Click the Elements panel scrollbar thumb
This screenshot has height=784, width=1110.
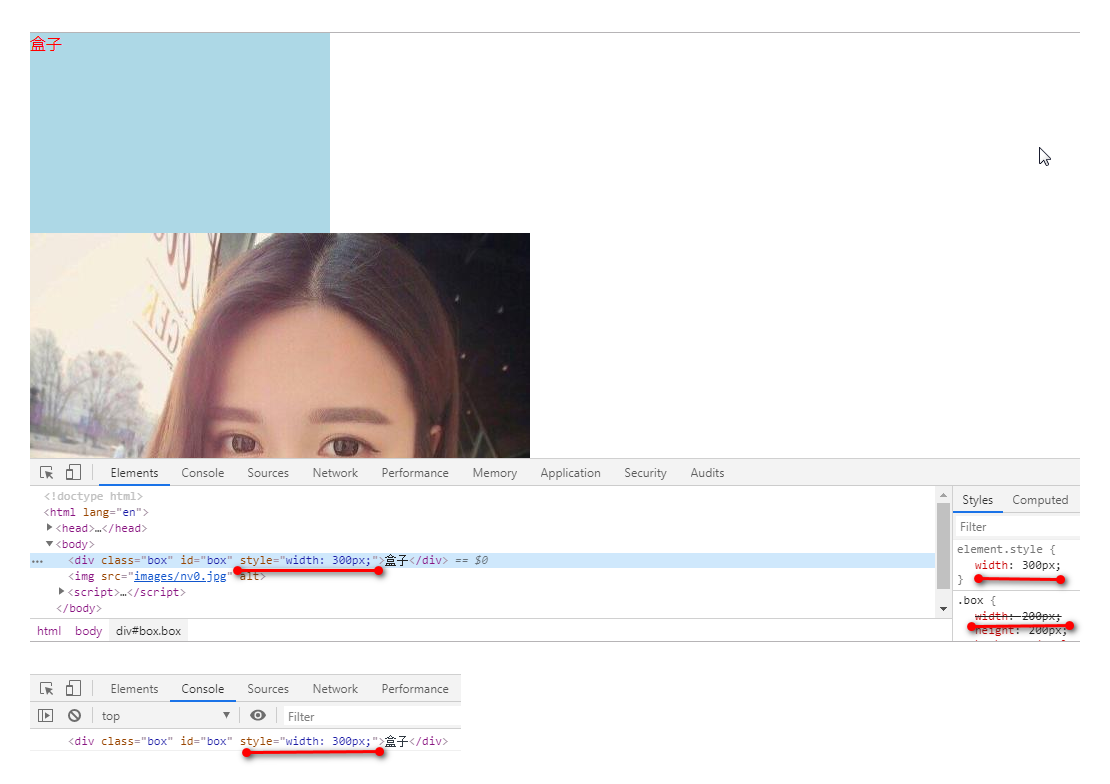943,545
